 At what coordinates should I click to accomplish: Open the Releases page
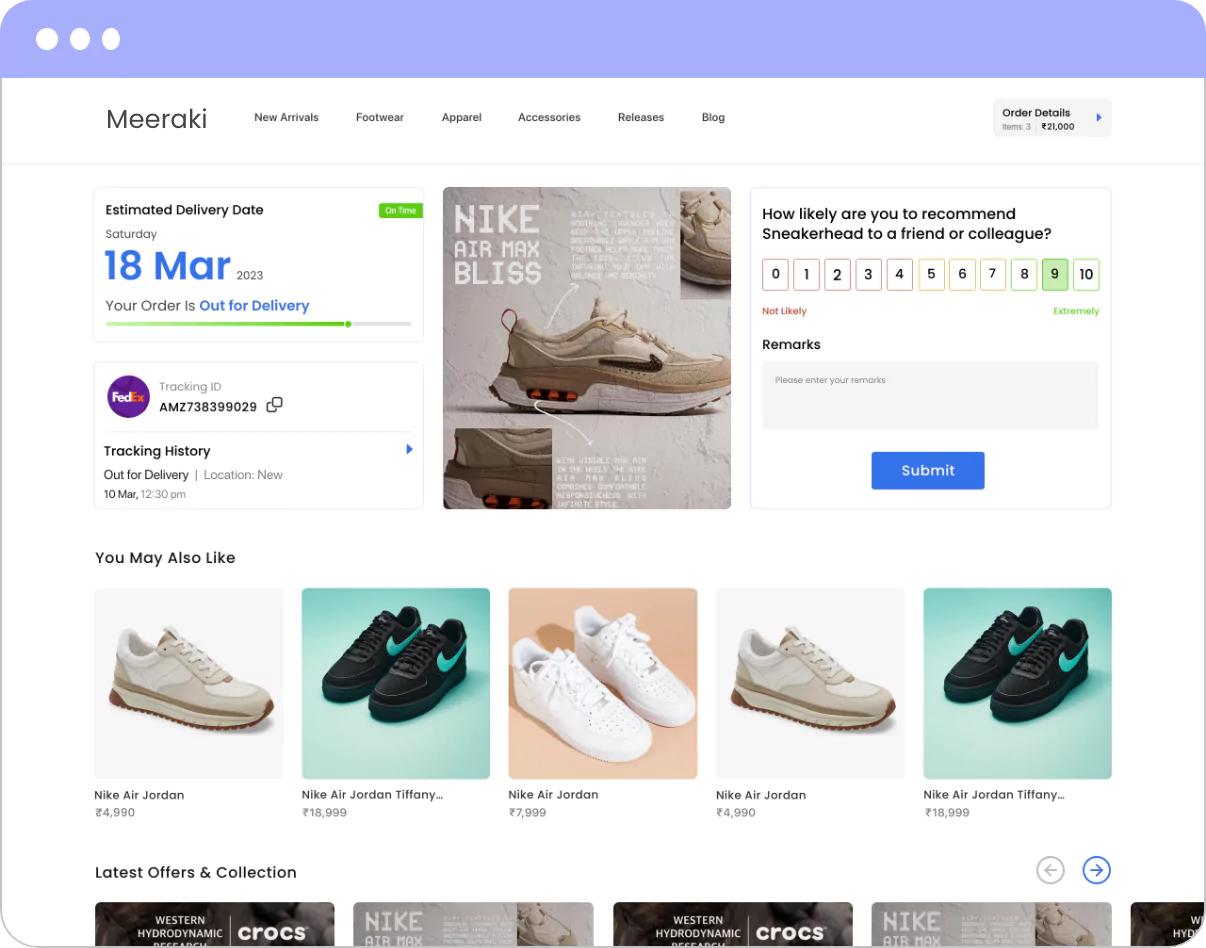click(641, 118)
